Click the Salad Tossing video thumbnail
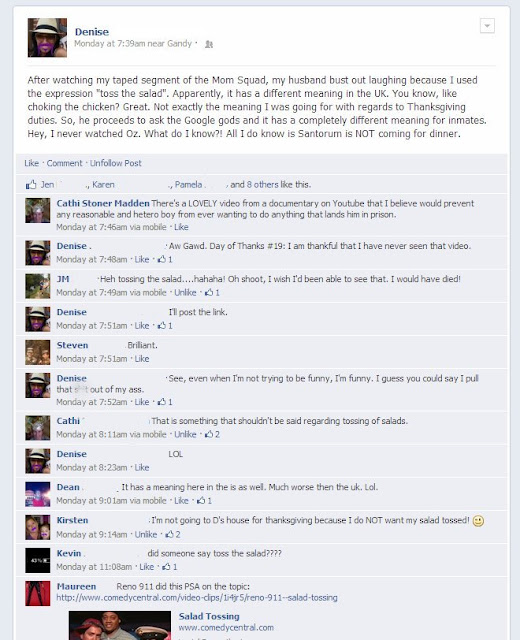Image resolution: width=520 pixels, height=640 pixels. pyautogui.click(x=120, y=625)
